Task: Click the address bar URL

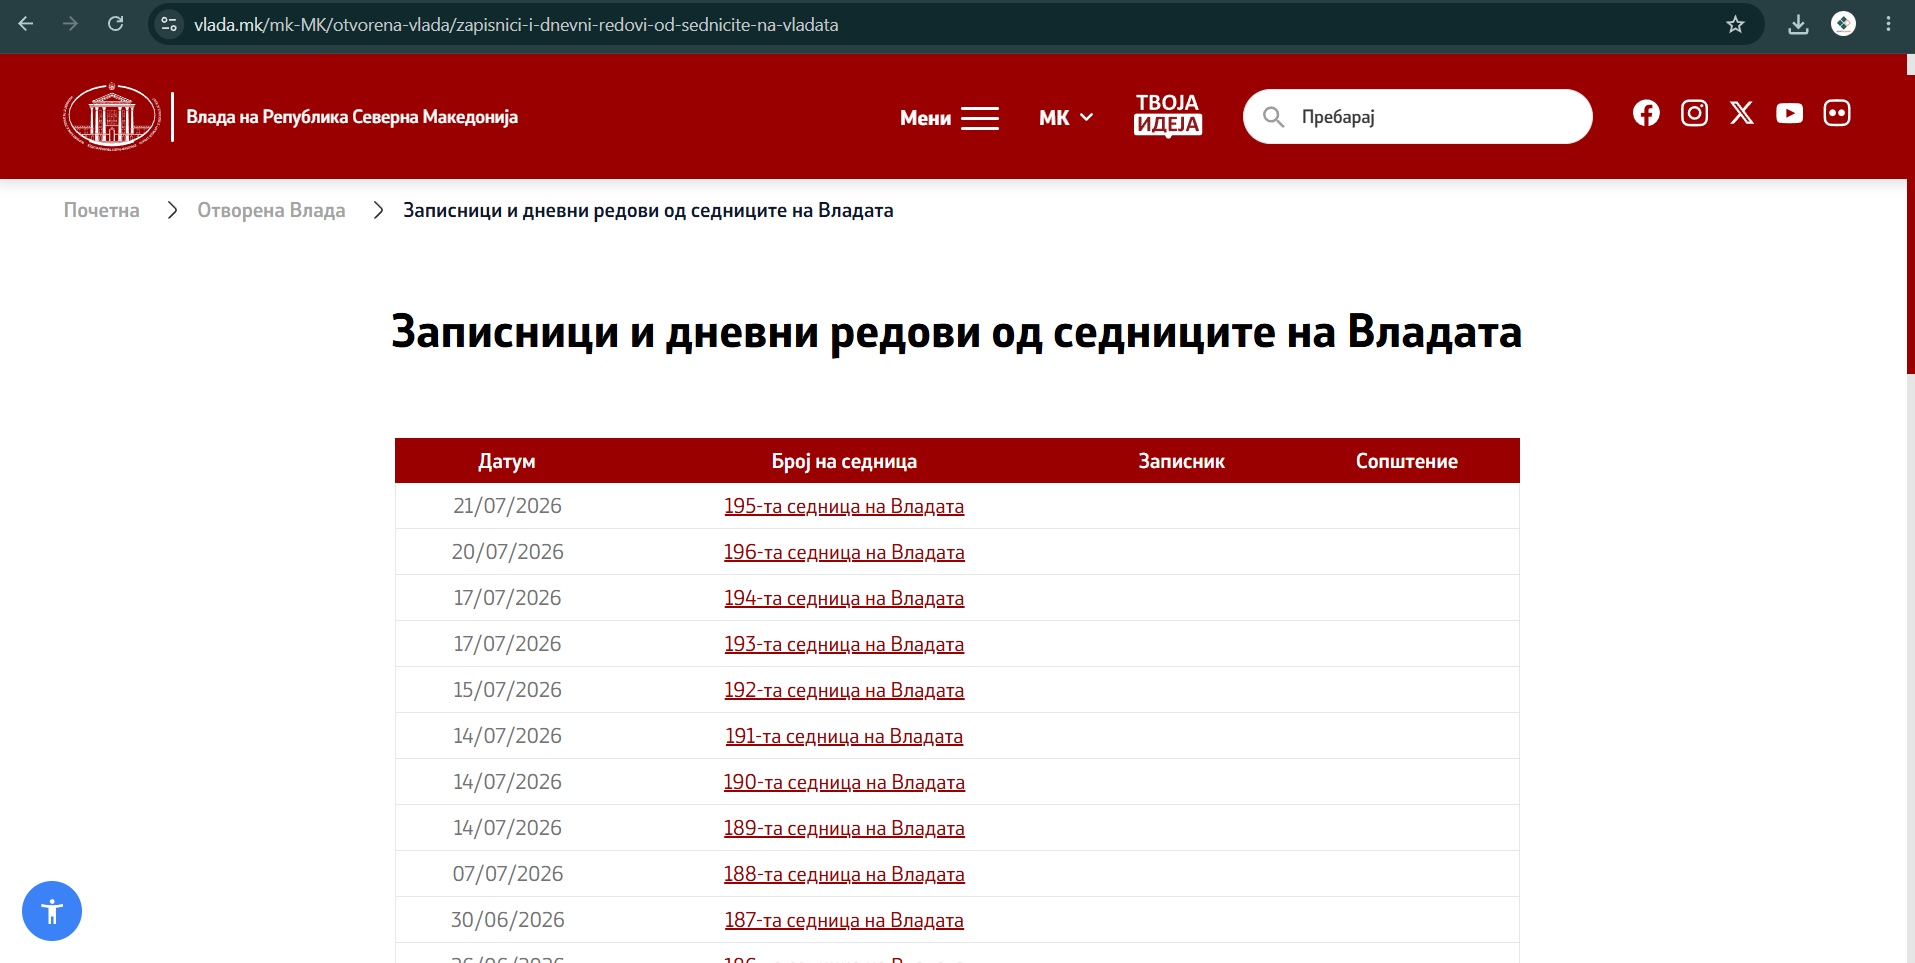Action: (x=516, y=24)
